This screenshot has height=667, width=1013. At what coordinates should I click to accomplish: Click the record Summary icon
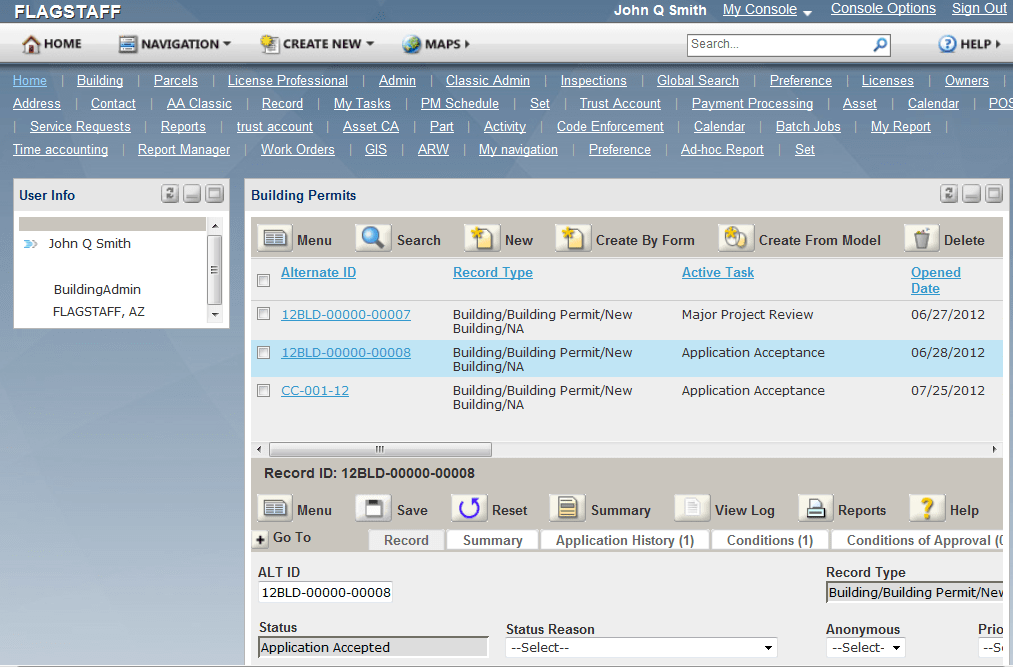[567, 509]
